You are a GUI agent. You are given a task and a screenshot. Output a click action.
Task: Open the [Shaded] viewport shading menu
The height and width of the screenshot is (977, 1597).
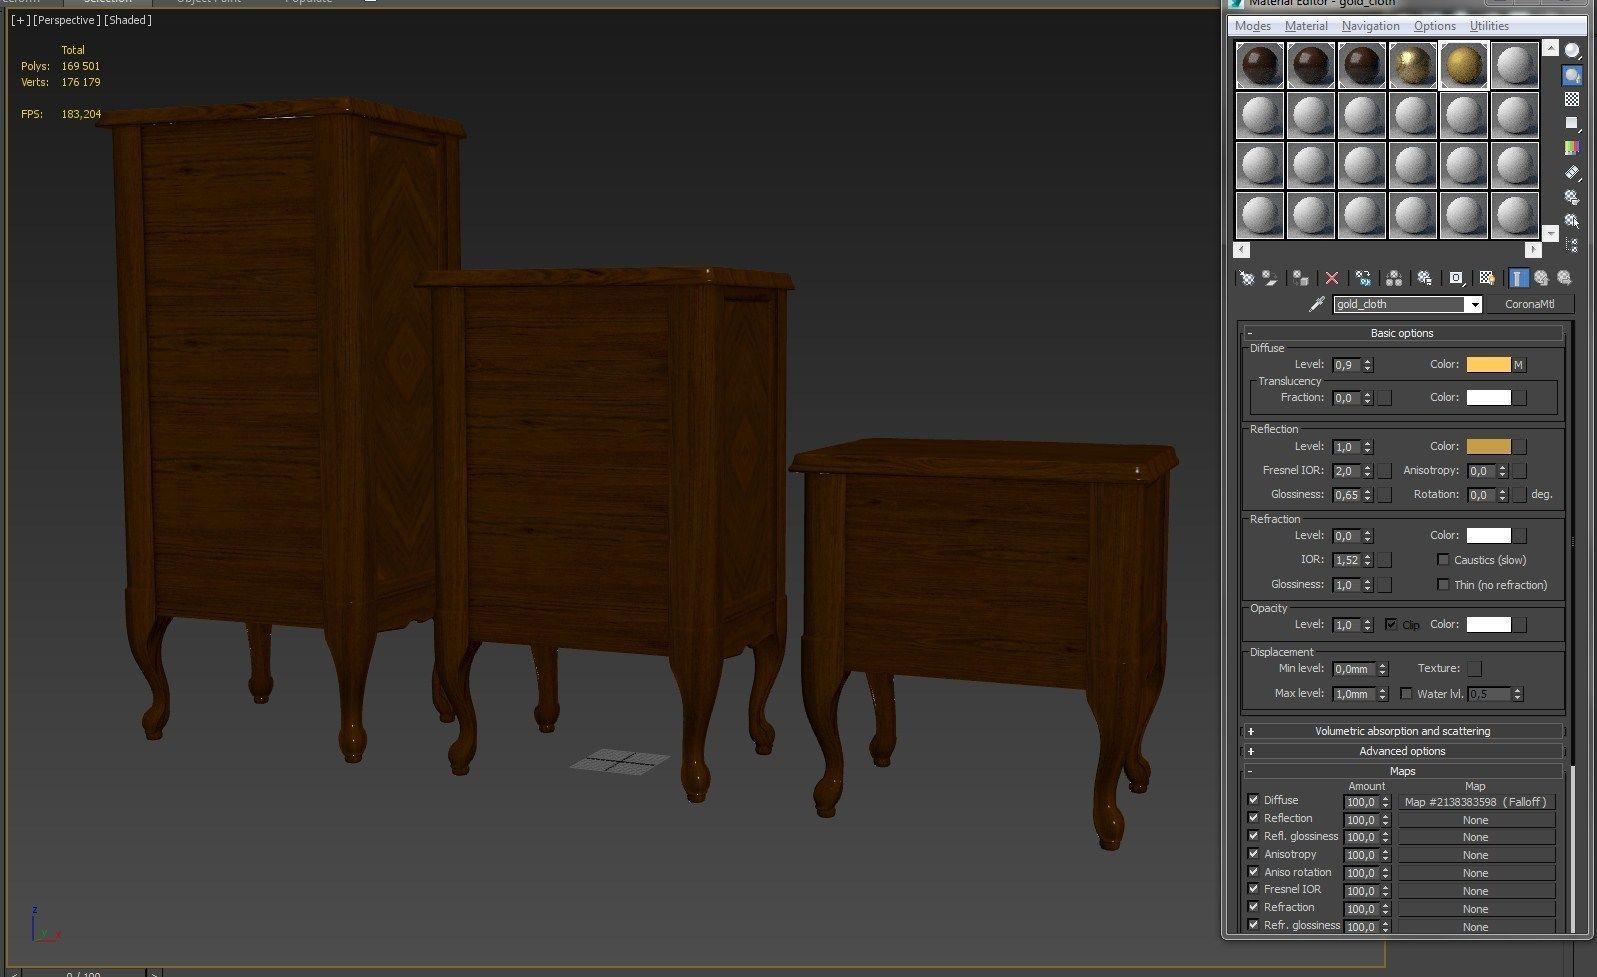pyautogui.click(x=128, y=20)
